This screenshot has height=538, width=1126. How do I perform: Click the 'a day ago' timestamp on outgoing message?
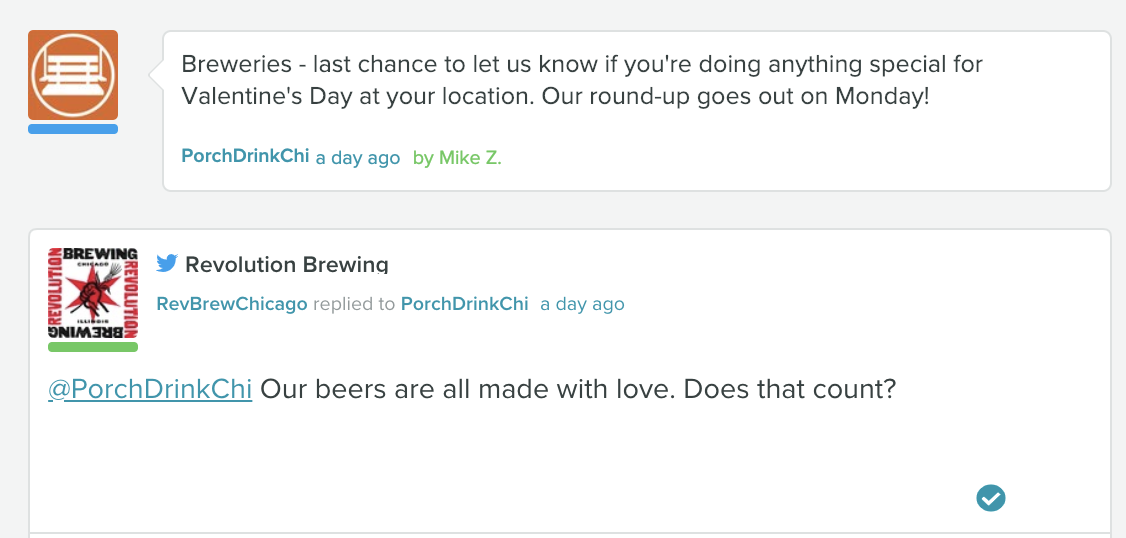point(358,157)
